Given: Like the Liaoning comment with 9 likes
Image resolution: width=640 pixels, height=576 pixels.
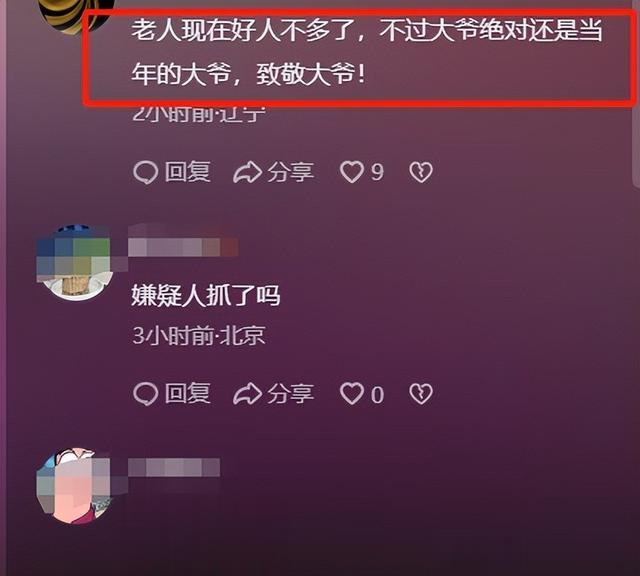Looking at the screenshot, I should pyautogui.click(x=352, y=172).
